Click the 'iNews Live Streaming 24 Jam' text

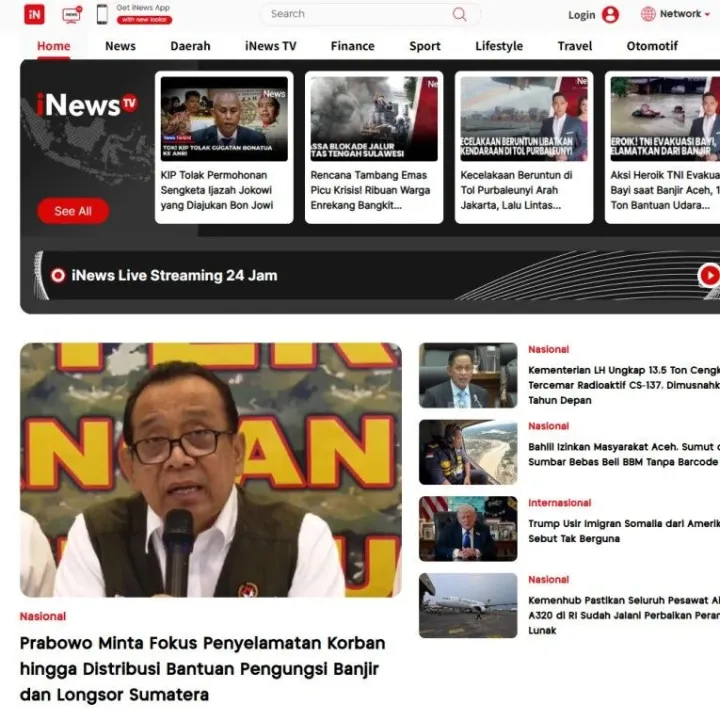click(174, 276)
